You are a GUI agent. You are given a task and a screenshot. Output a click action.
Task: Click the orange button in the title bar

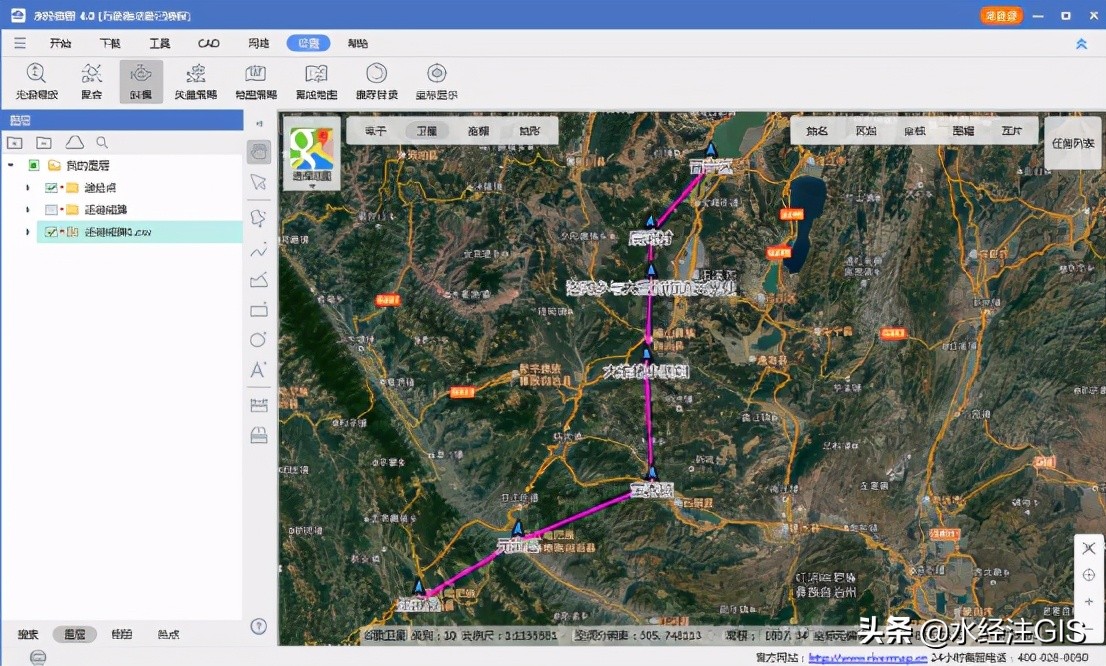[x=1001, y=16]
